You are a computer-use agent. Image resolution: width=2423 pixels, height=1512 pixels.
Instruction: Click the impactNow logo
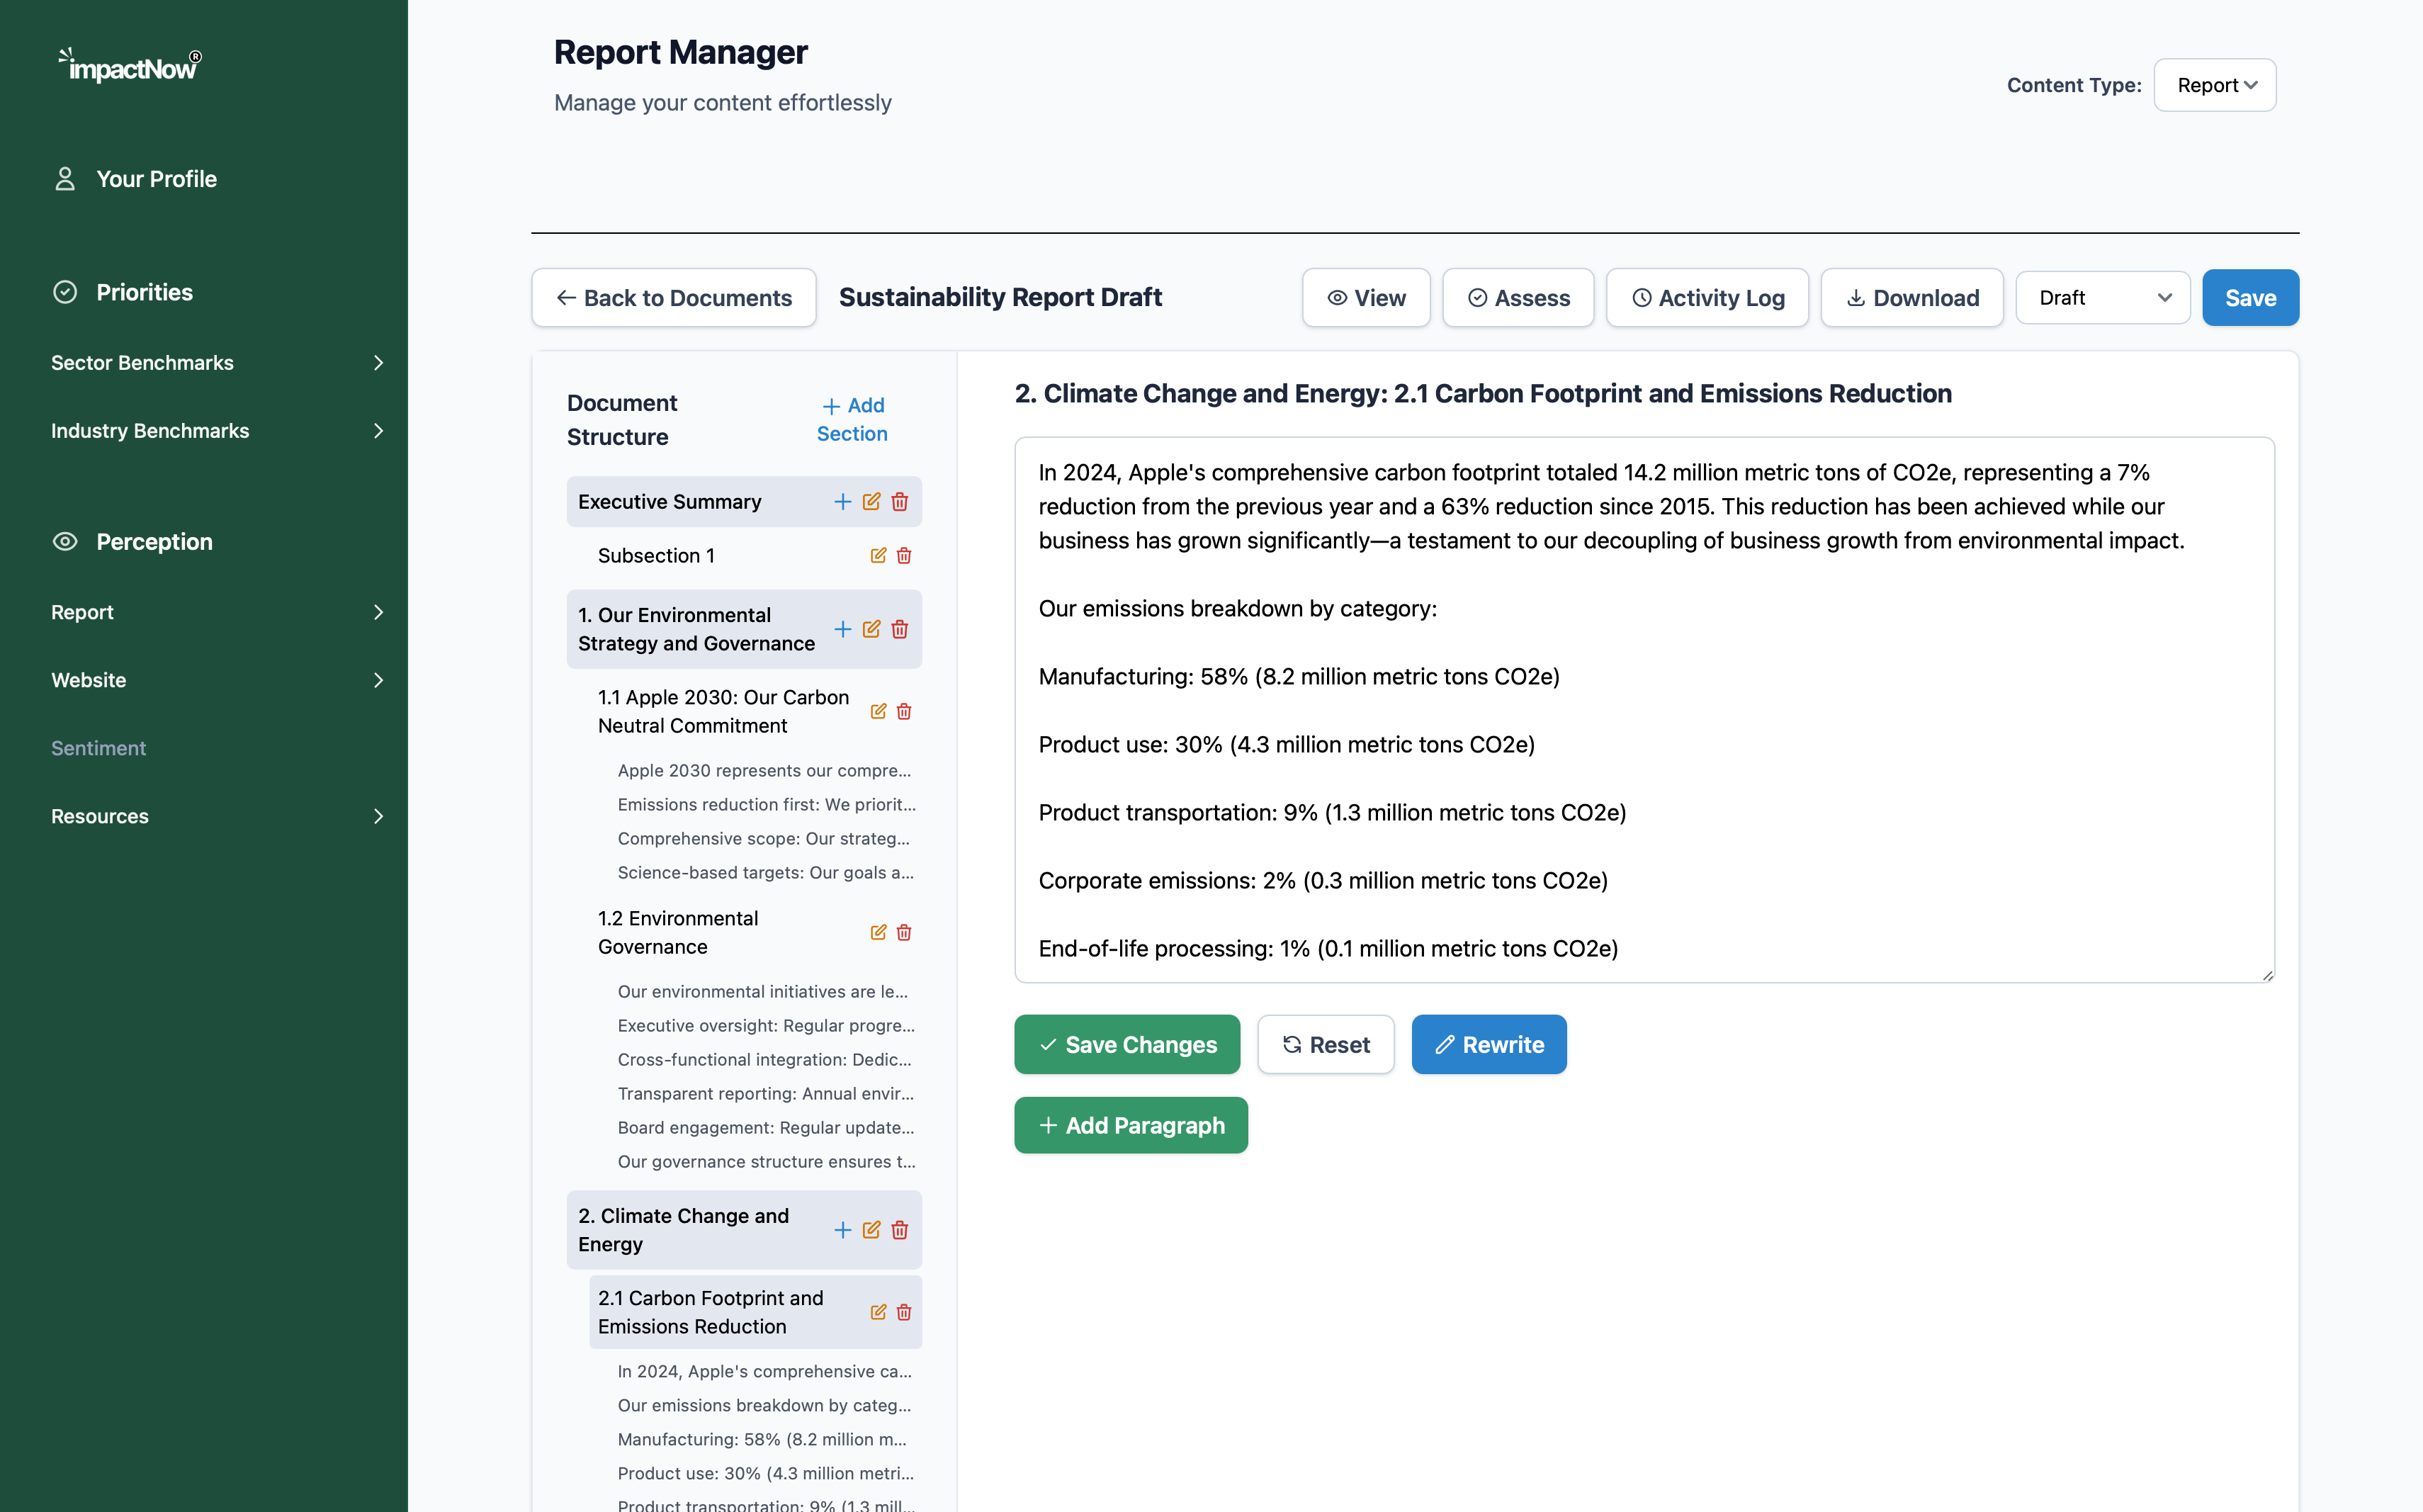click(x=130, y=65)
